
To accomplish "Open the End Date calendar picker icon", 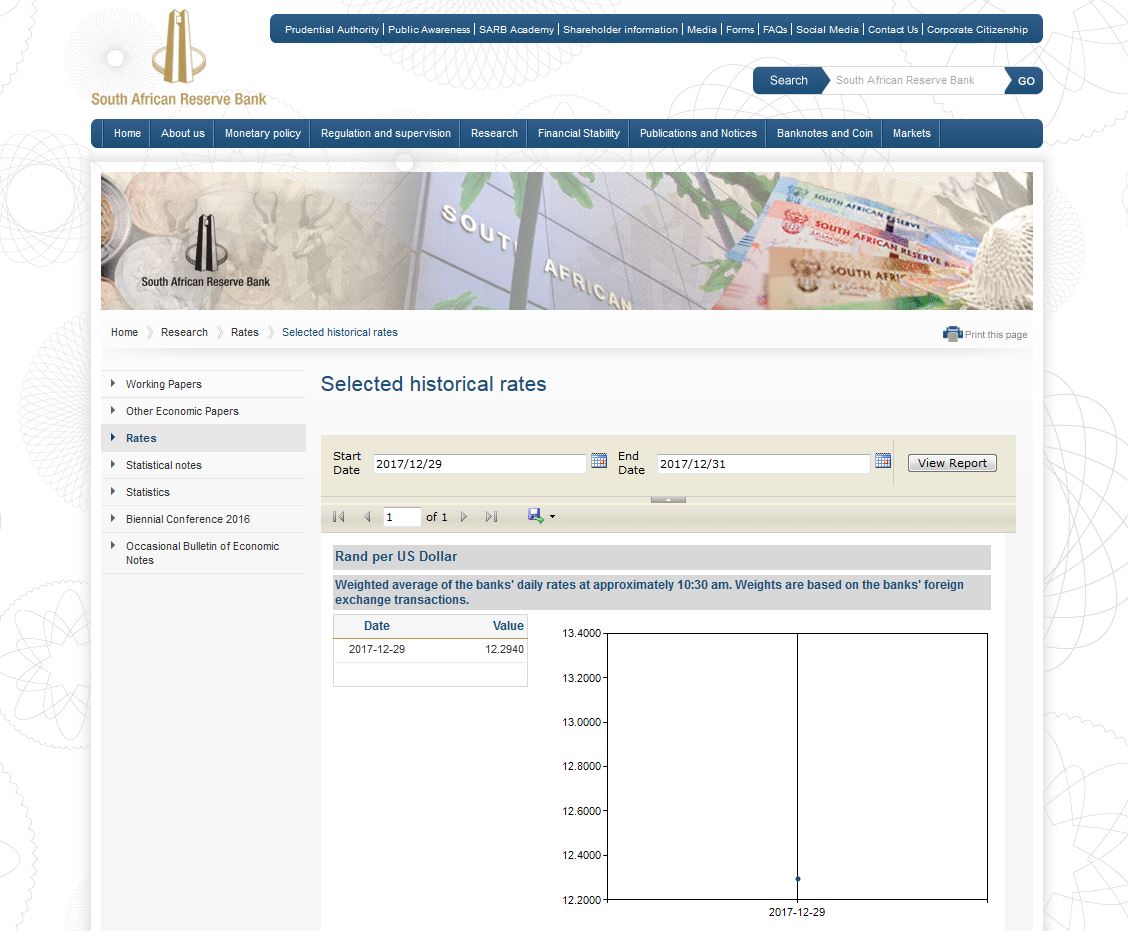I will tap(883, 460).
